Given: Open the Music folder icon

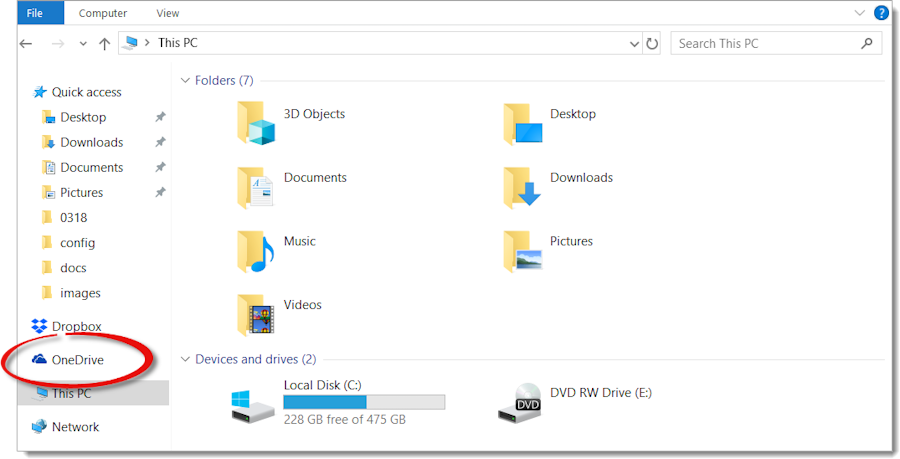Looking at the screenshot, I should pos(256,251).
